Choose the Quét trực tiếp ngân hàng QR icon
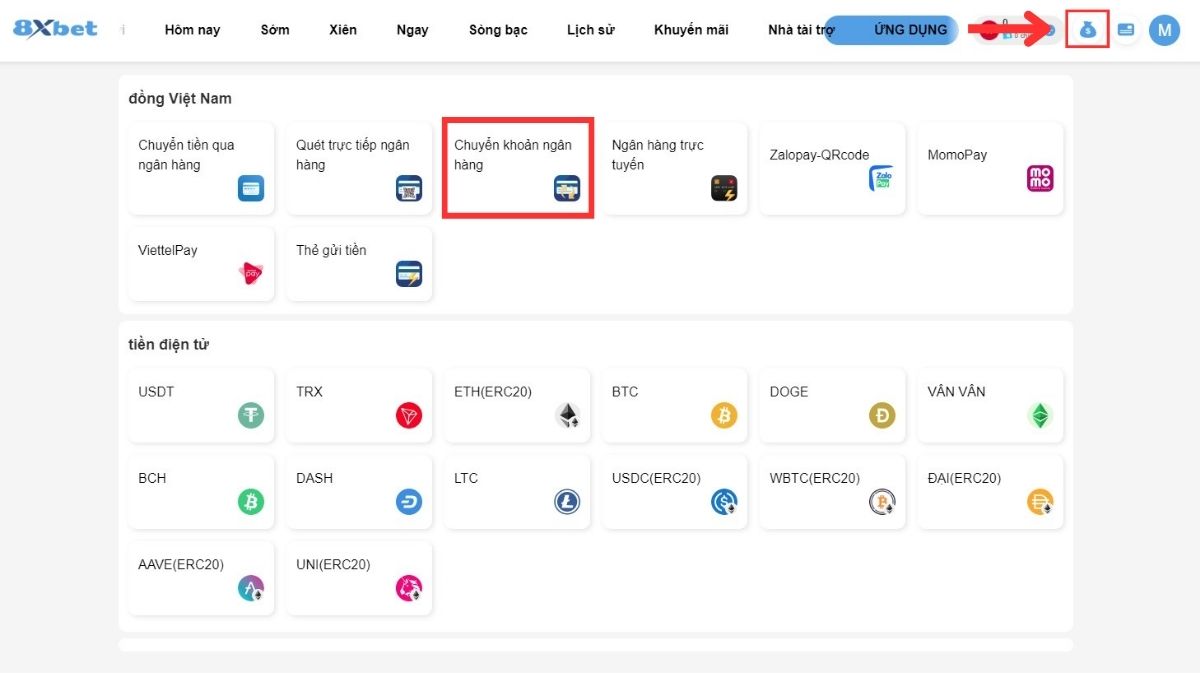The width and height of the screenshot is (1200, 673). click(409, 188)
